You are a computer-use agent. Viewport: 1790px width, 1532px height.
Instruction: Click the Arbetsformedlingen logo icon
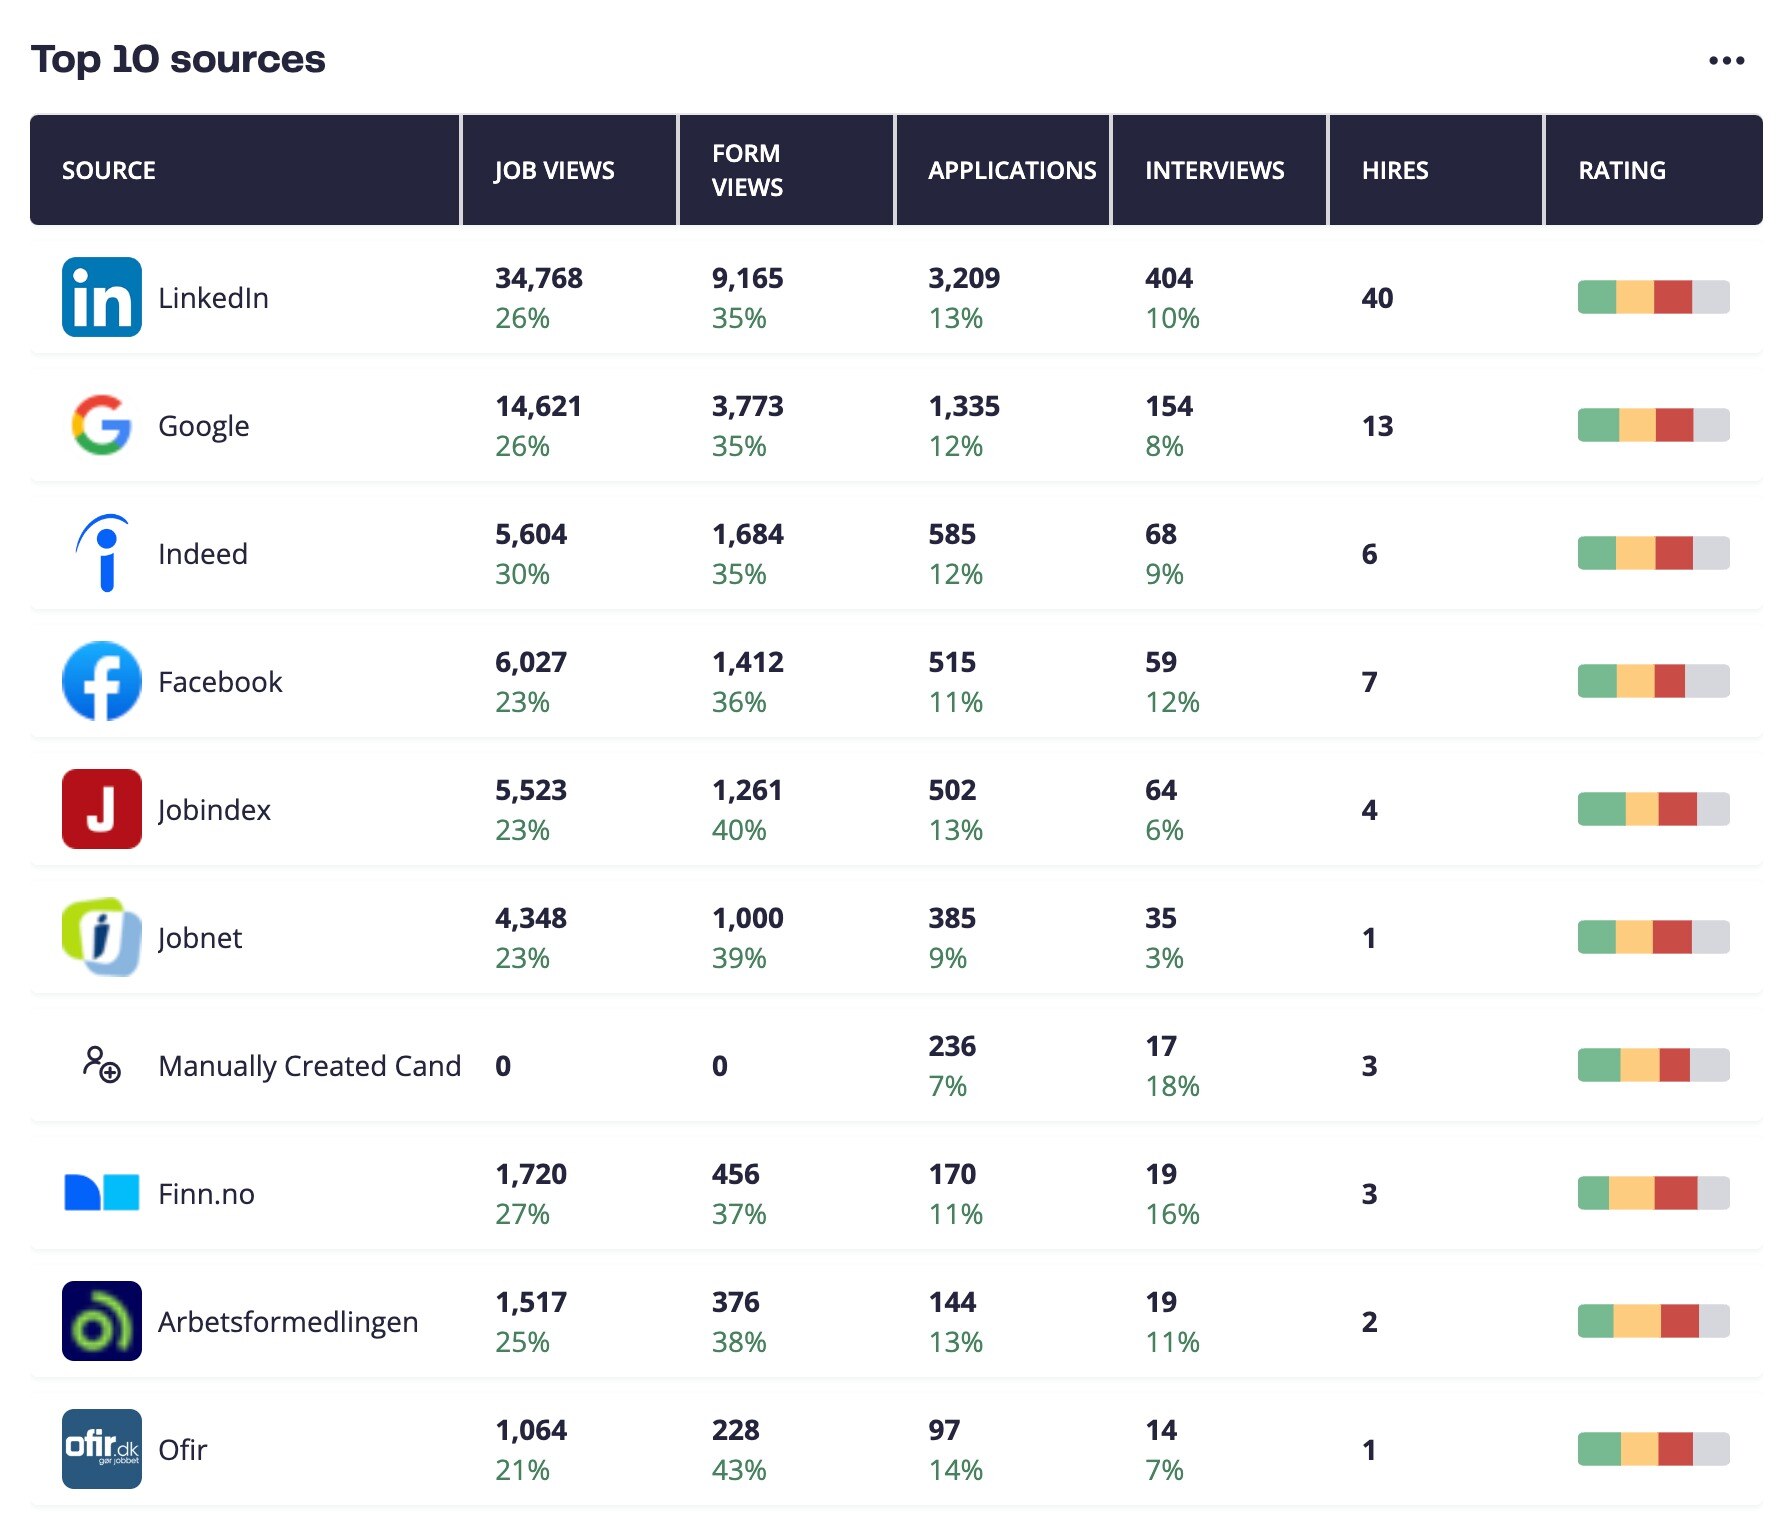(101, 1321)
